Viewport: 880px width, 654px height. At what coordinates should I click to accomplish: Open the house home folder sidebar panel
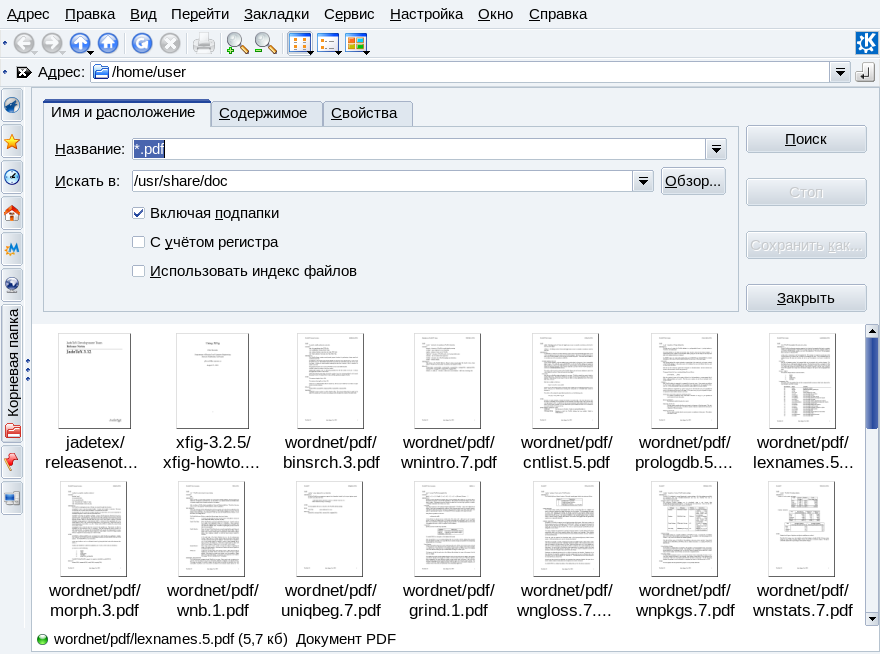[12, 213]
